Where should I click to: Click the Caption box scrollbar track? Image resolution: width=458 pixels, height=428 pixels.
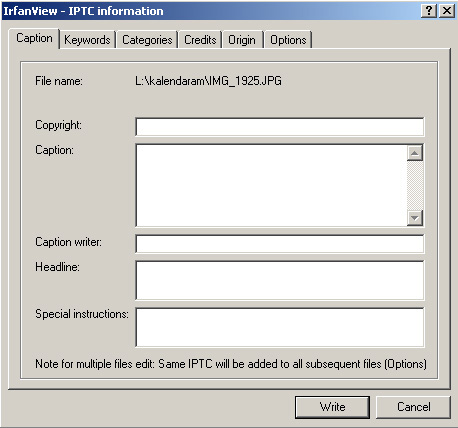click(x=415, y=186)
